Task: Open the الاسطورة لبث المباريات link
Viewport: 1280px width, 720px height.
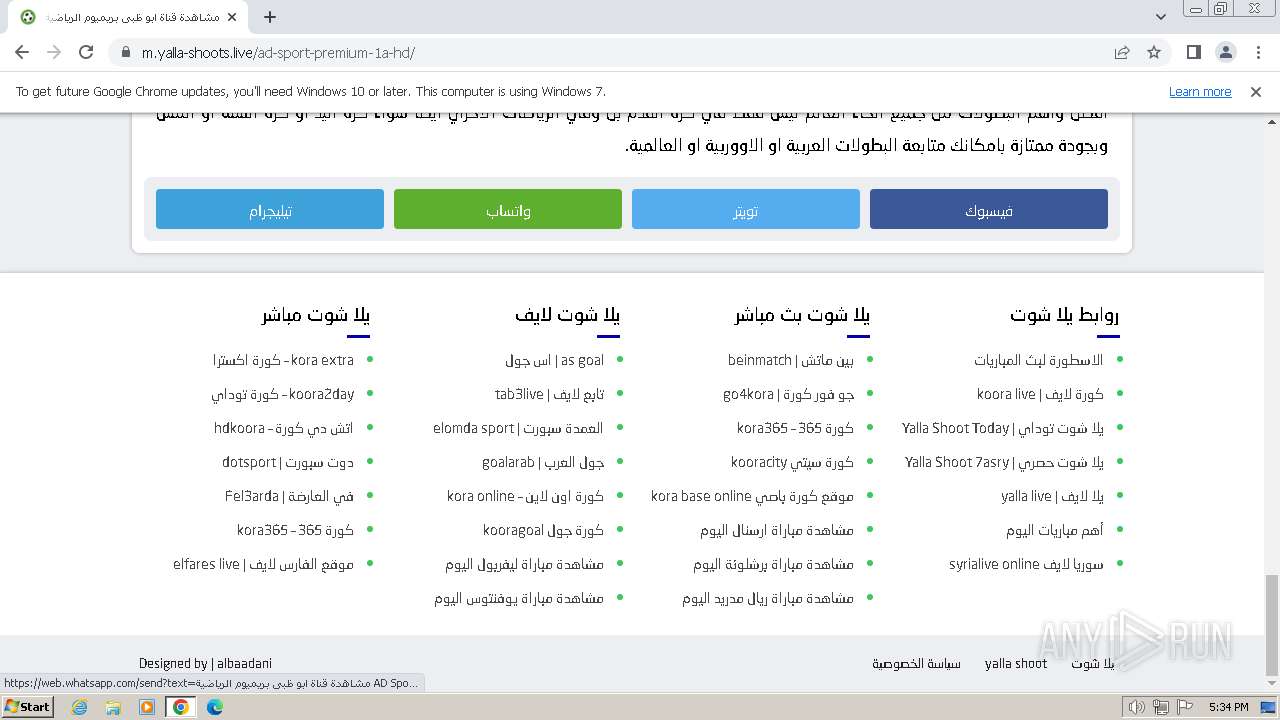Action: tap(1038, 360)
